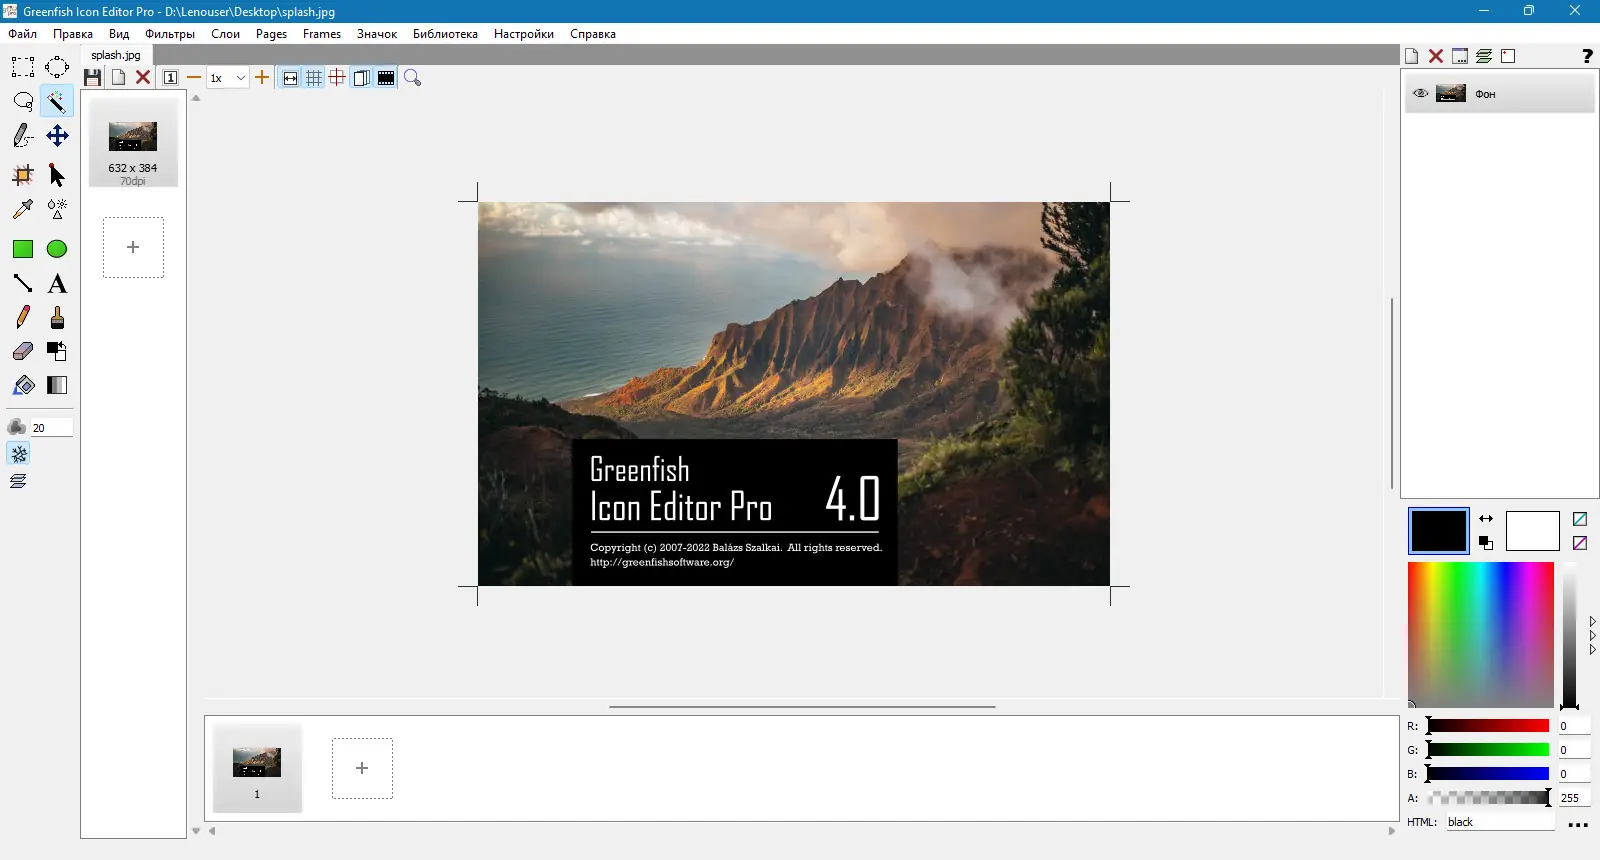Choose the hot spot pointer tool

pos(57,176)
